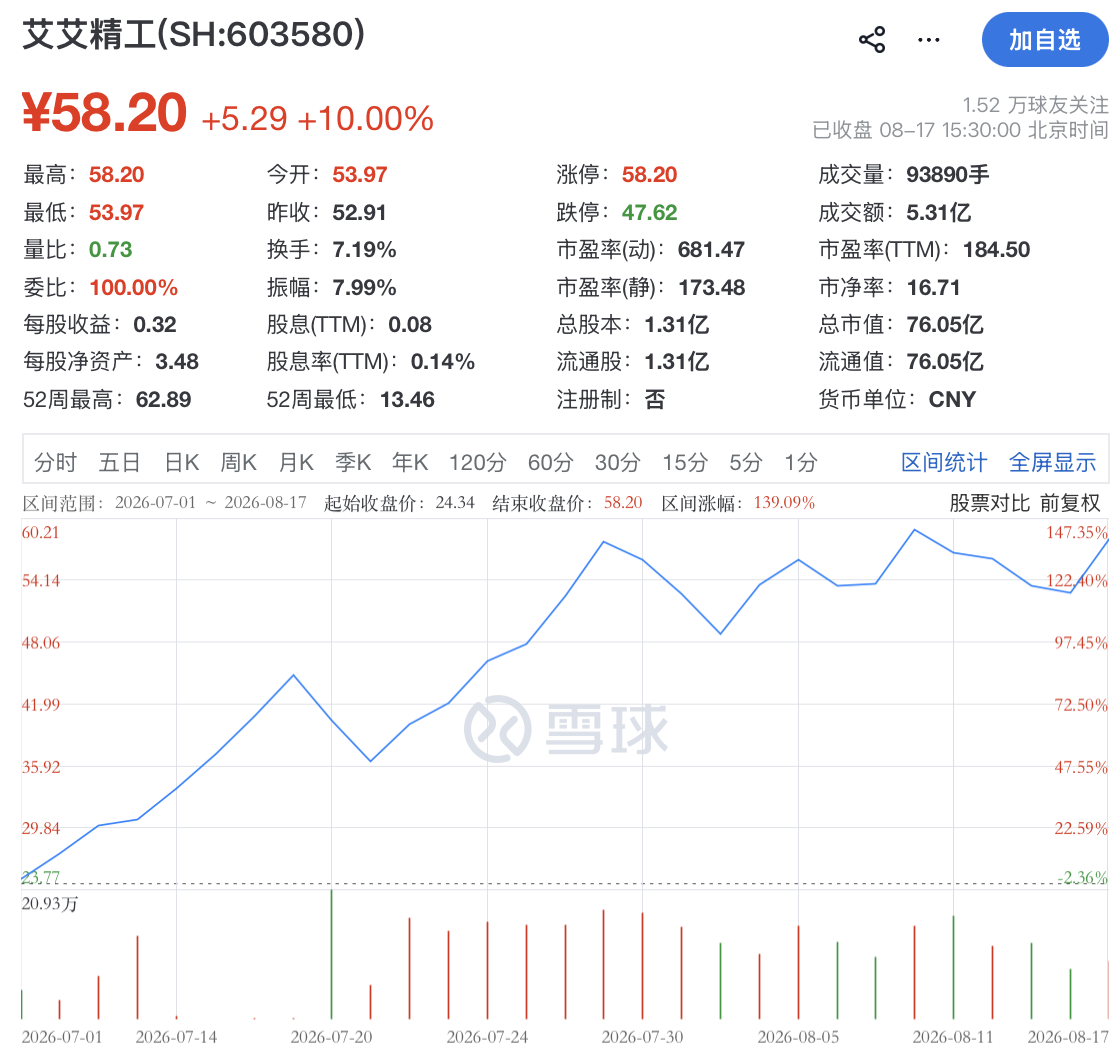
Task: Add stock with 加自选 button
Action: tap(1045, 40)
